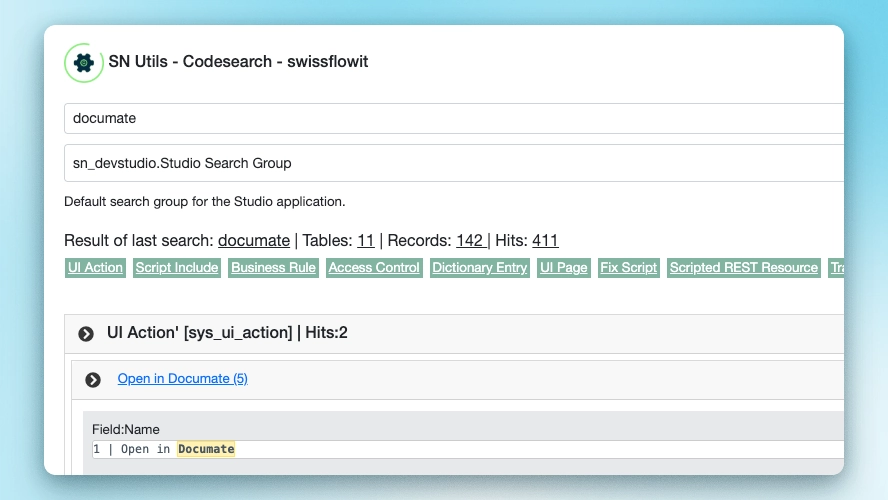The height and width of the screenshot is (500, 888).
Task: Click the Tables count '11'
Action: click(366, 241)
